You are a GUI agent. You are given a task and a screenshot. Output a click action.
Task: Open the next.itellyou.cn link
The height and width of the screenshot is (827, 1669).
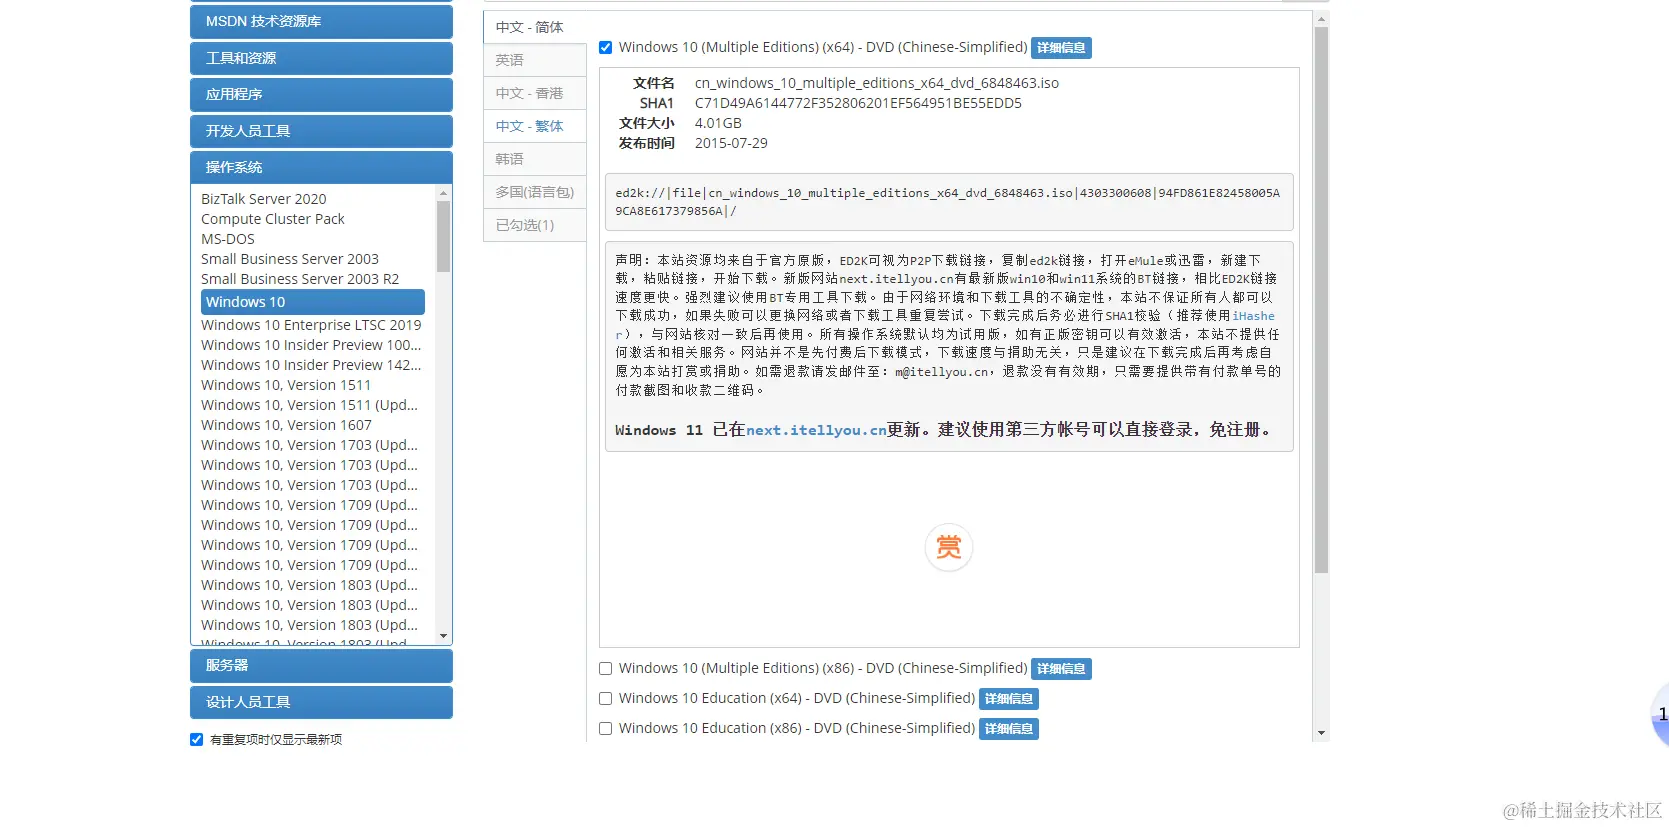coord(816,430)
